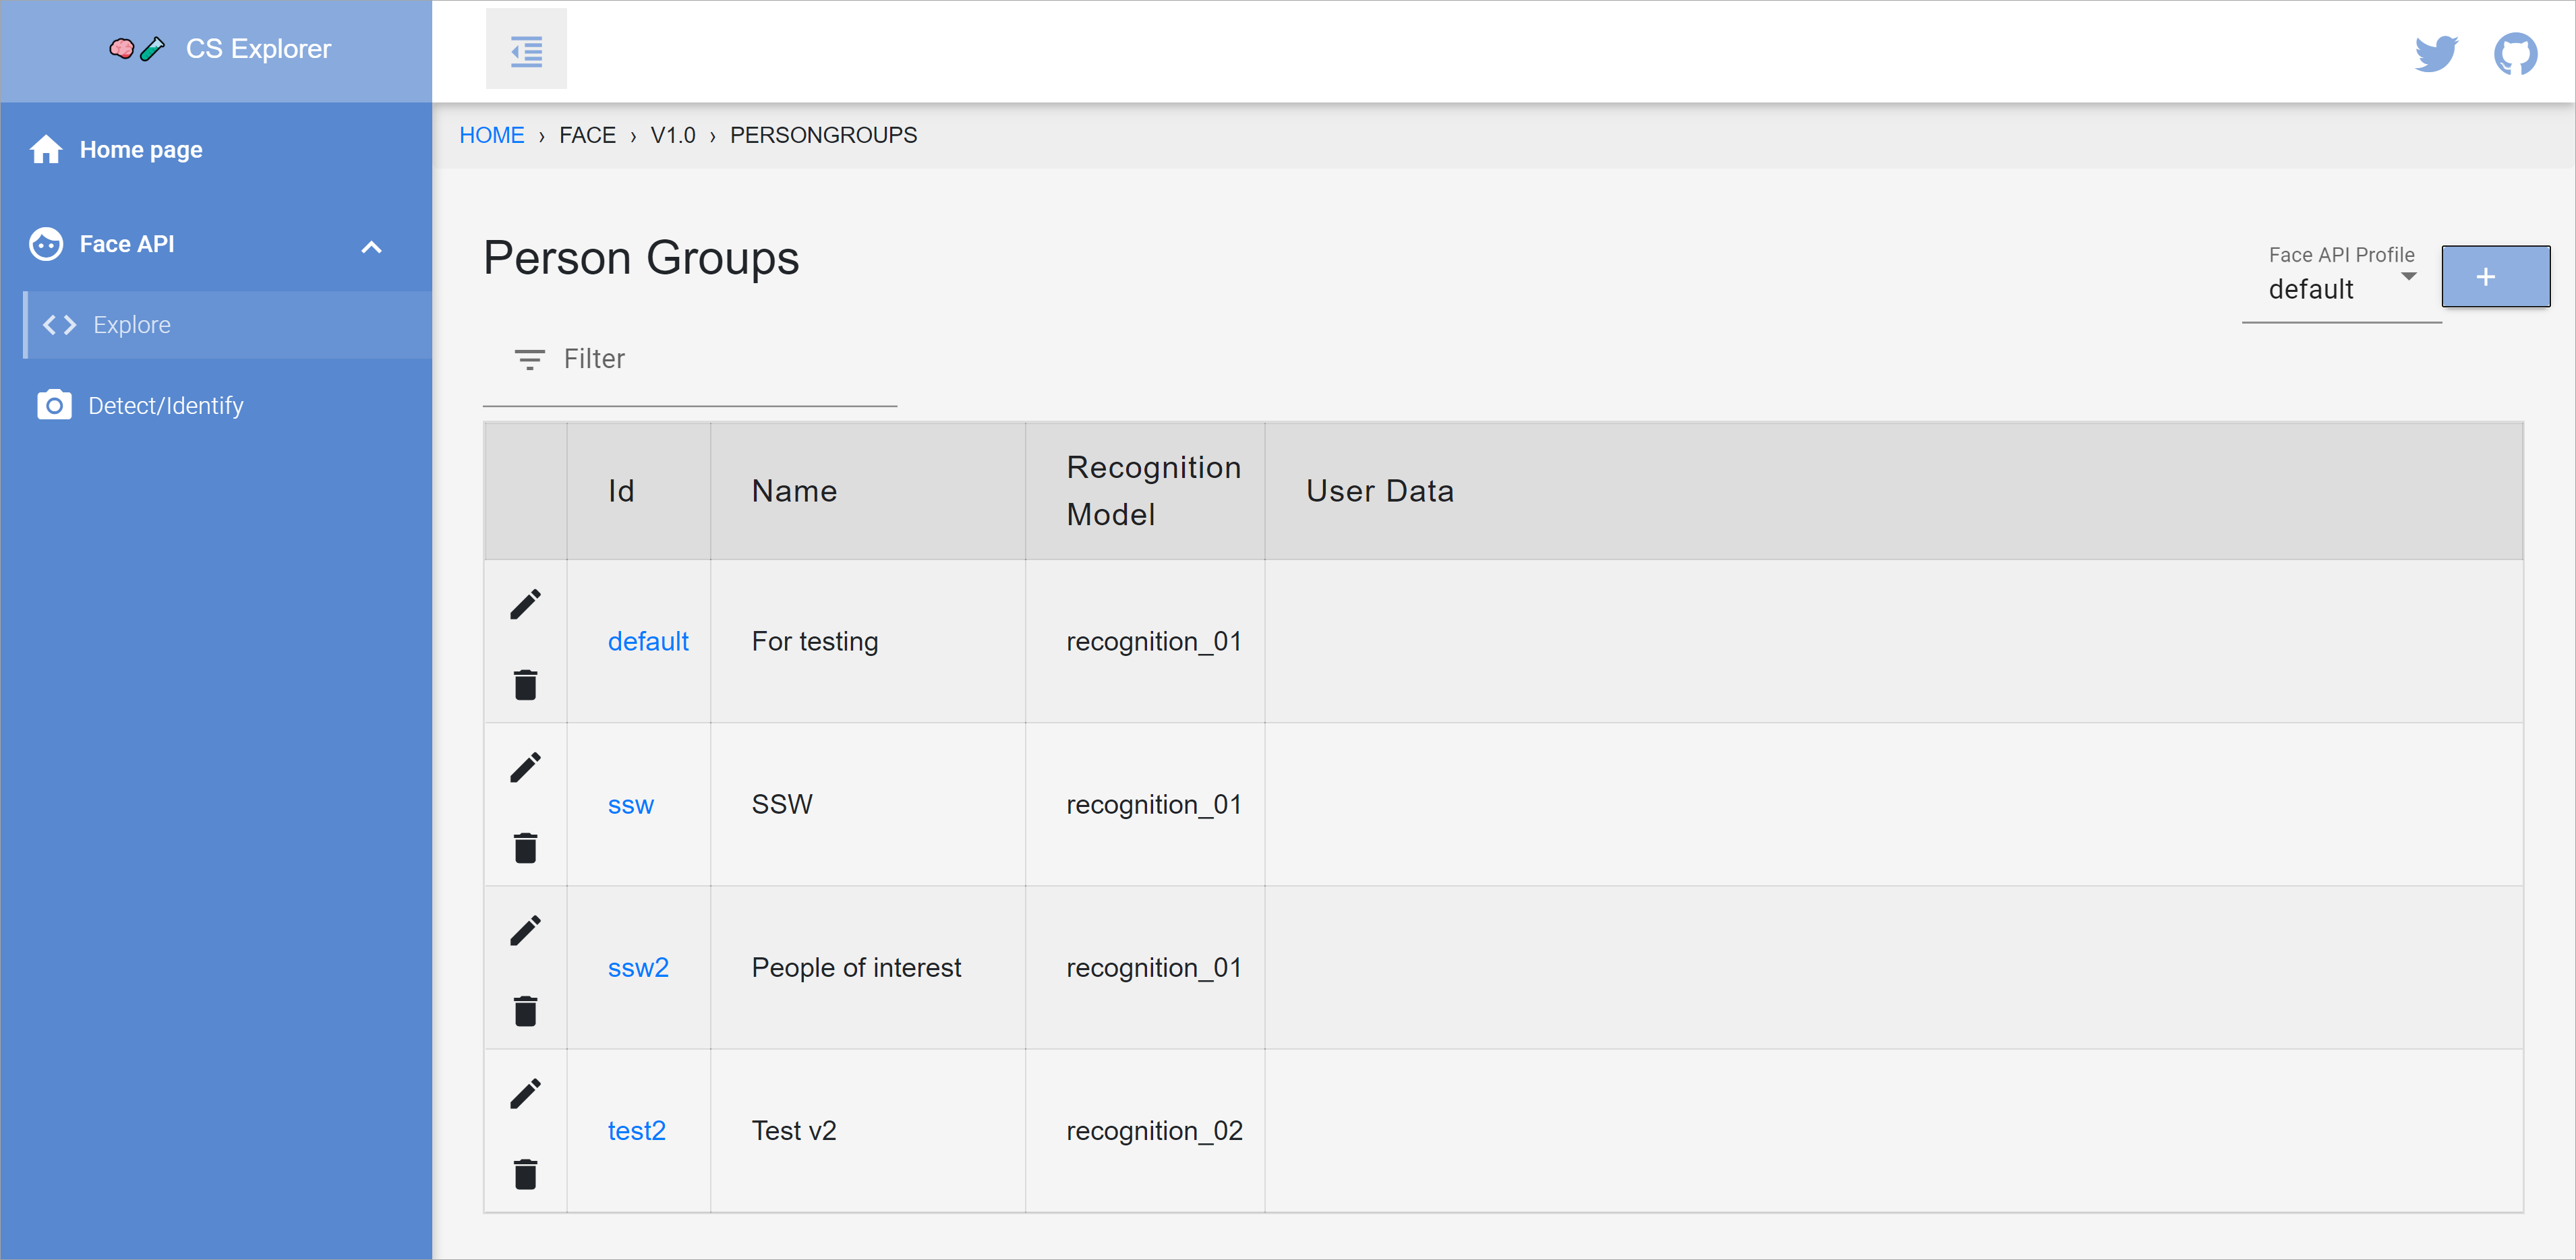Select Detect/Identify in sidebar
This screenshot has height=1260, width=2576.
pos(165,406)
